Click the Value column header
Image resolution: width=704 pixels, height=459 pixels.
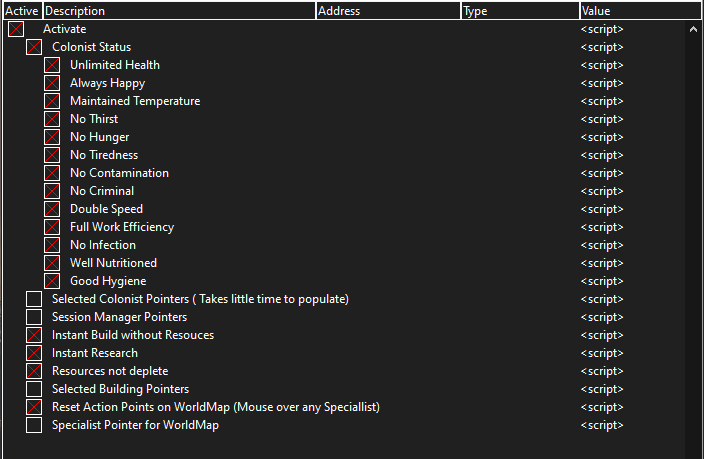click(x=638, y=11)
